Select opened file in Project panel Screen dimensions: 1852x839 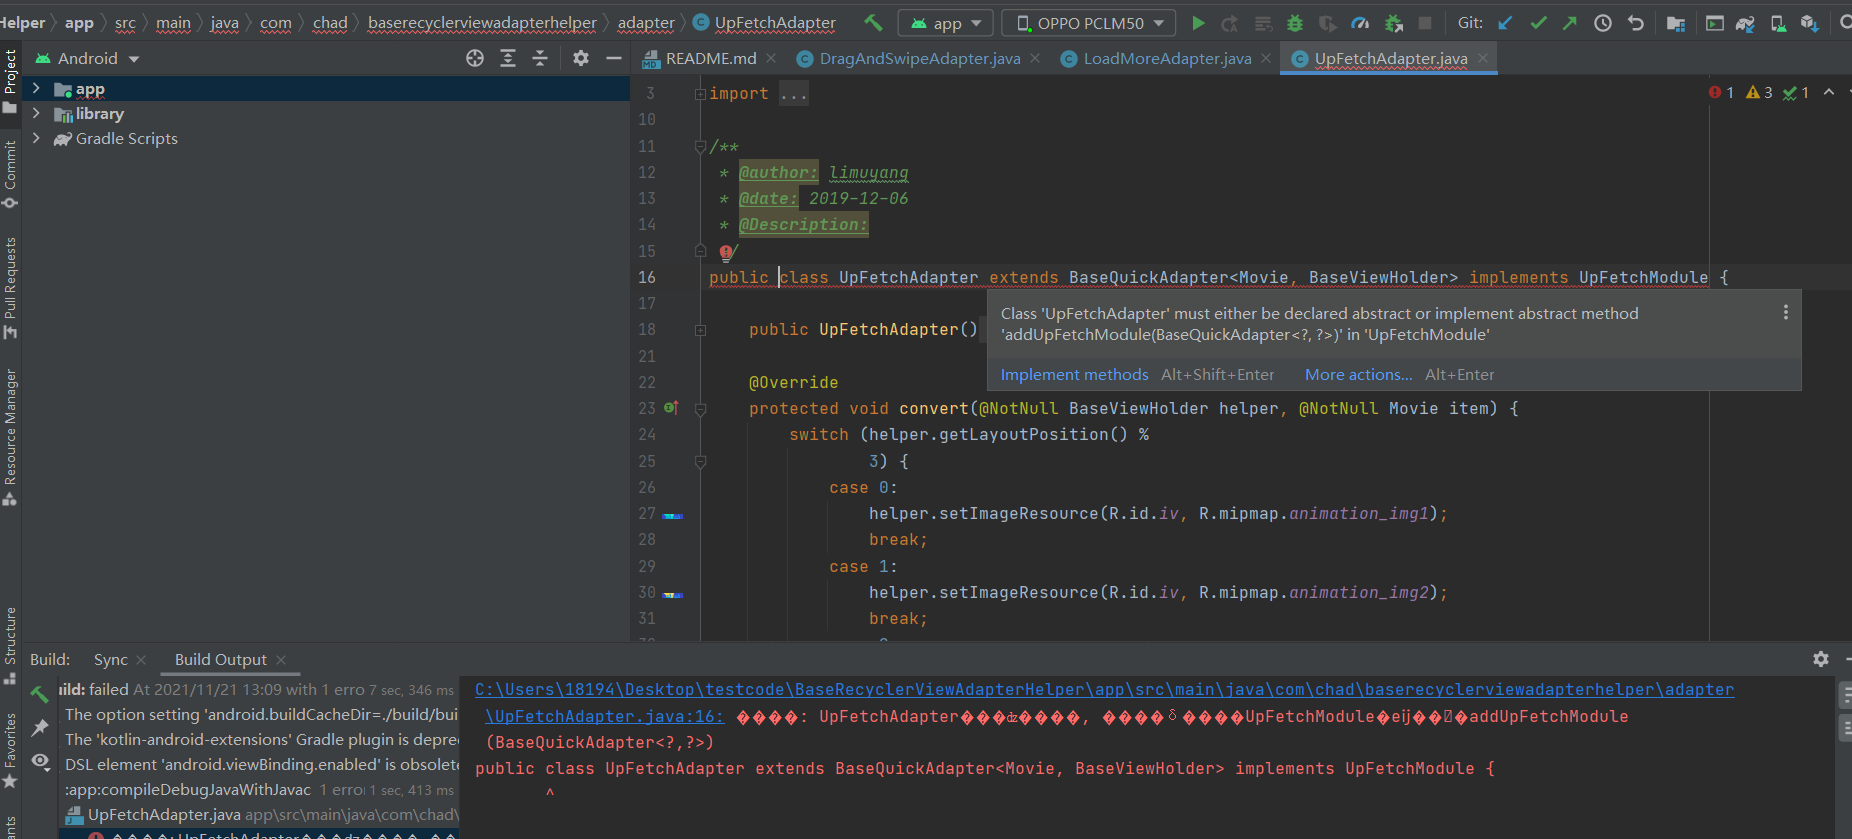tap(475, 58)
